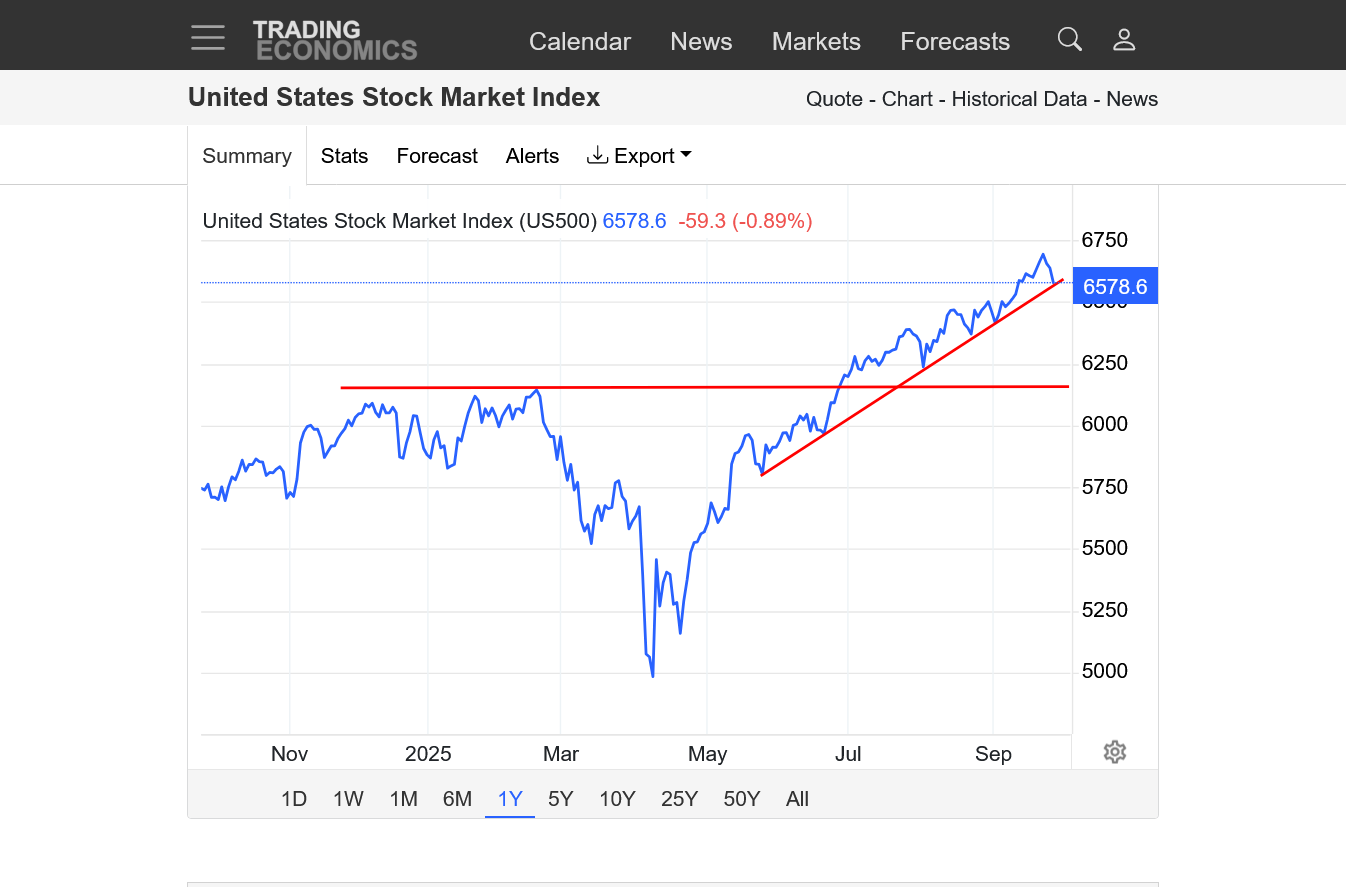Select the 50Y time range

(x=742, y=799)
